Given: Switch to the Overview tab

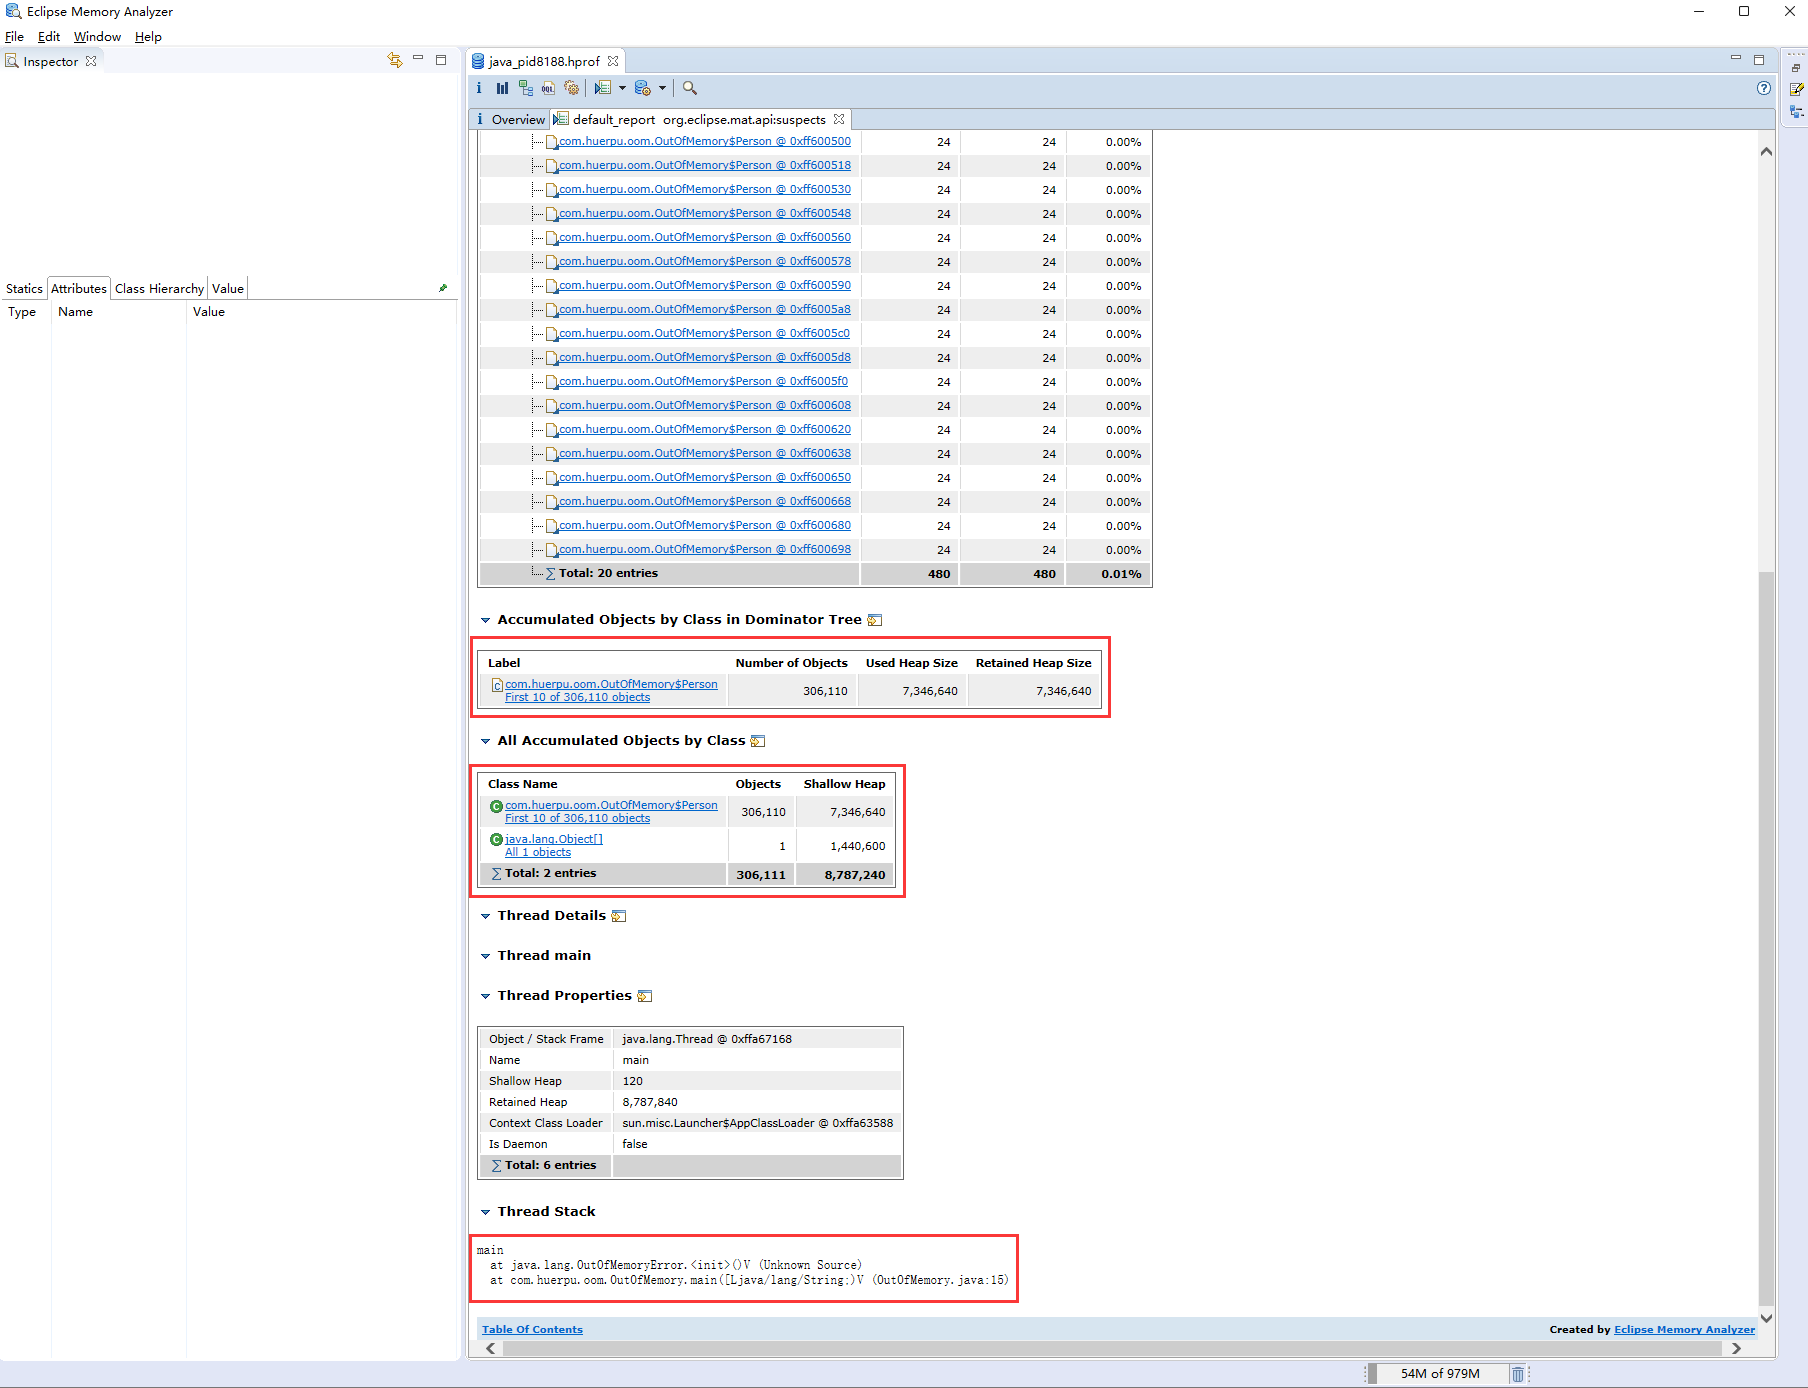Looking at the screenshot, I should click(511, 119).
